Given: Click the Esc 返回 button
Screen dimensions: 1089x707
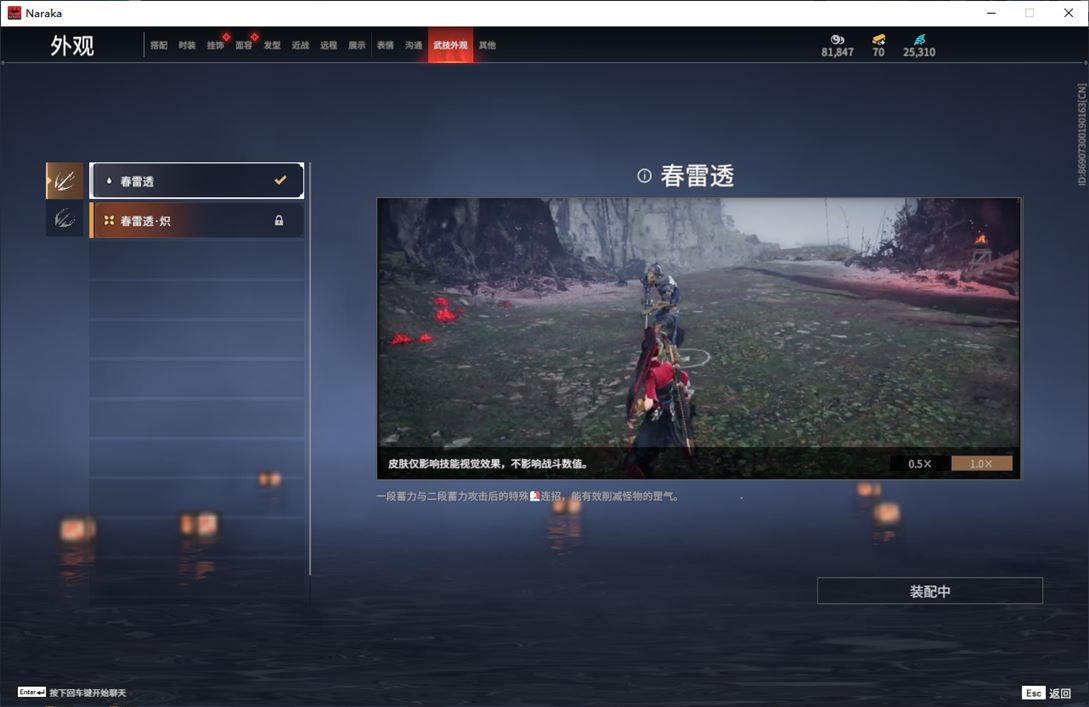Looking at the screenshot, I should click(1046, 693).
